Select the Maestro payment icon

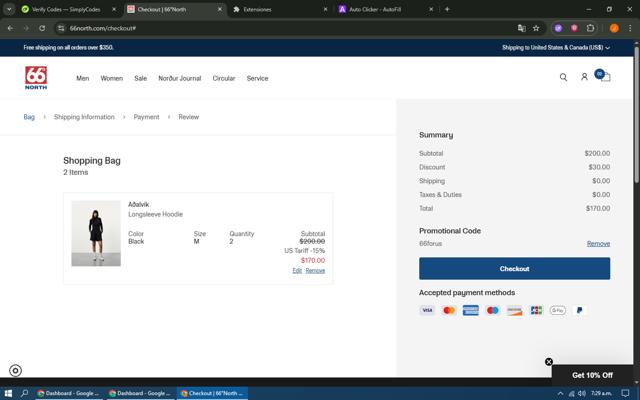(493, 310)
